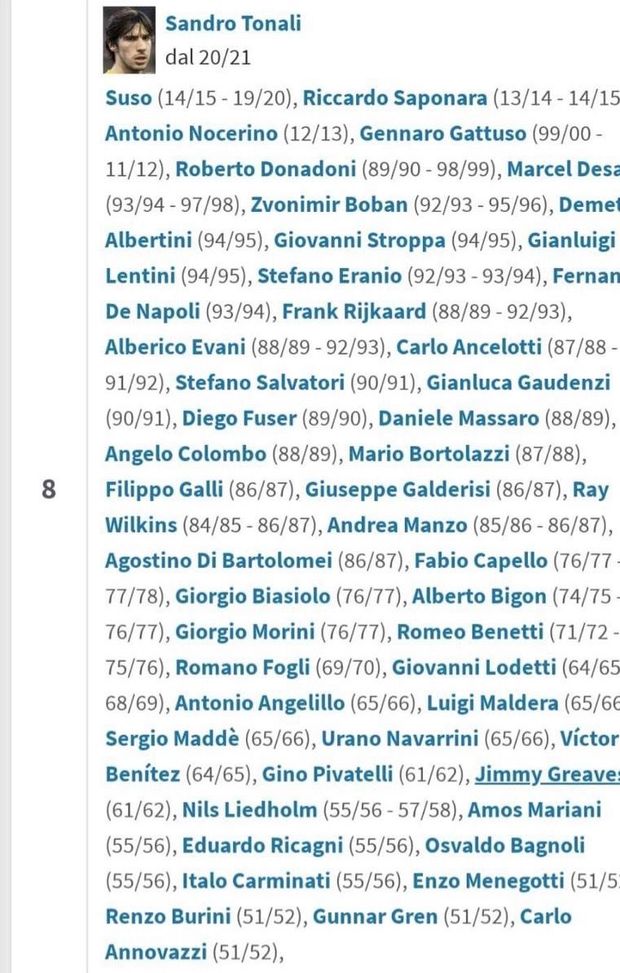Screen dimensions: 620x973
Task: Click Sandro Tonali's player photo
Action: pyautogui.click(x=130, y=40)
